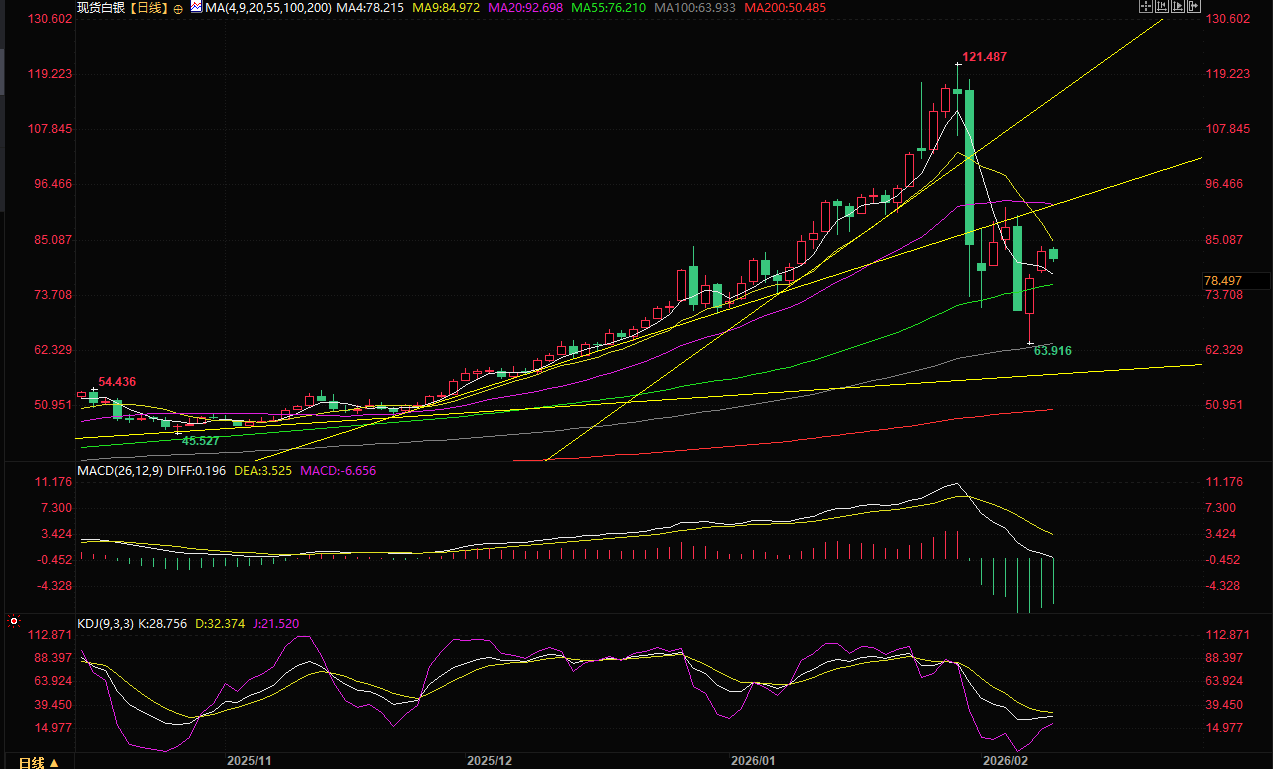Click the 2025/12 date axis marker
The height and width of the screenshot is (769, 1273).
point(490,761)
